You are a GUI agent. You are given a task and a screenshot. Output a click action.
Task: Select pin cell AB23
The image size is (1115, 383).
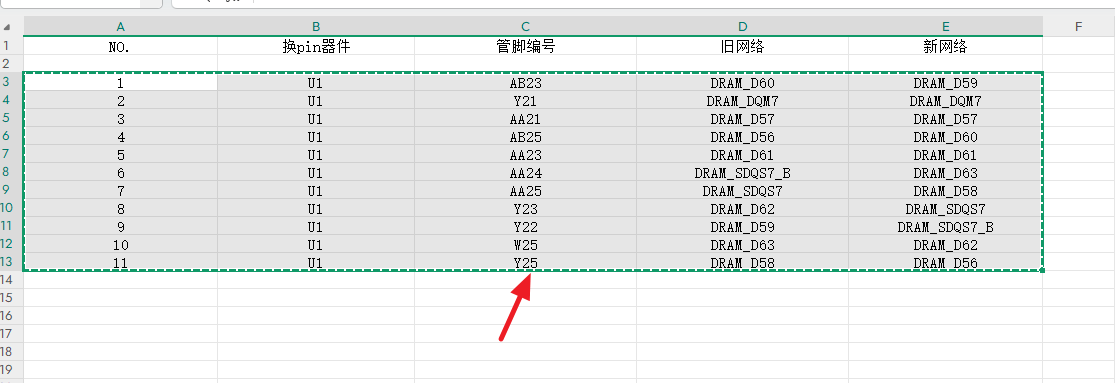coord(526,82)
